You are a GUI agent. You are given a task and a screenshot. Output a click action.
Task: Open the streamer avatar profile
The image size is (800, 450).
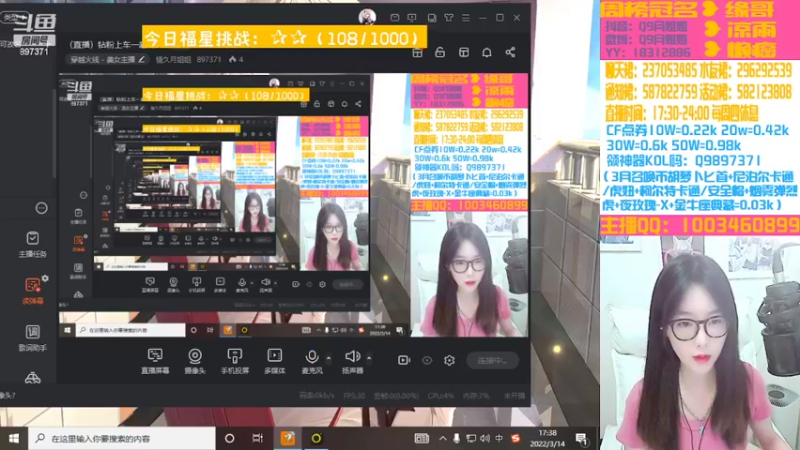pyautogui.click(x=367, y=17)
